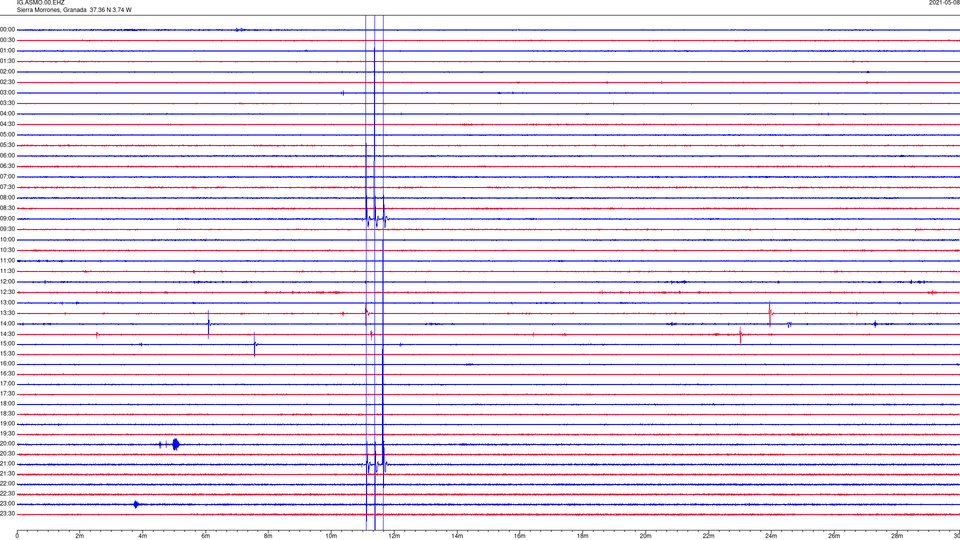Select the 11:30 trace time label
This screenshot has width=960, height=540.
pos(7,271)
